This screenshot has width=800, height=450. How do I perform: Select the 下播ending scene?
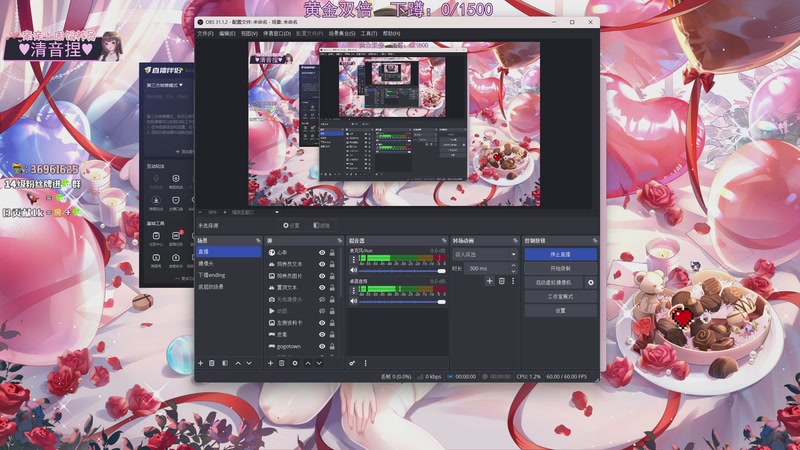point(229,275)
